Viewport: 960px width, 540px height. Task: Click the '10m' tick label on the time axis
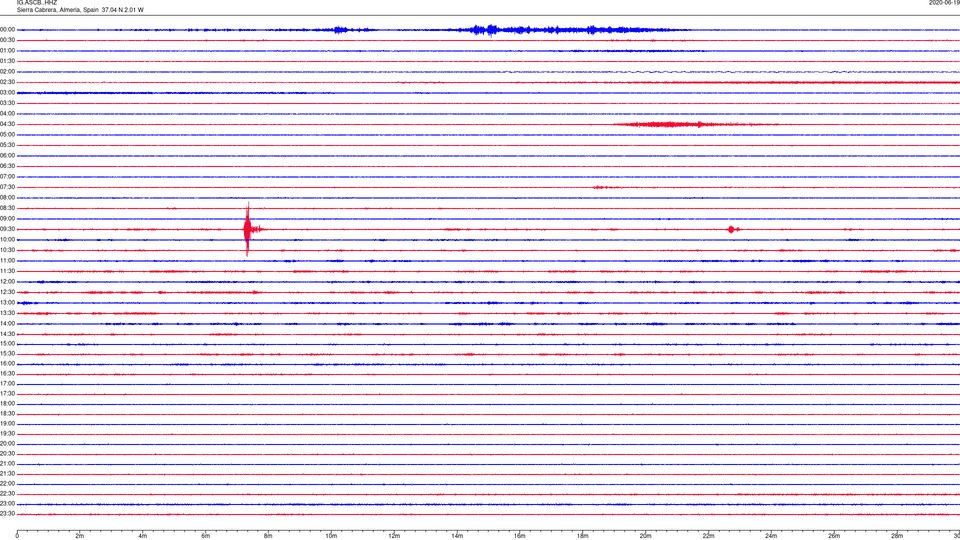(331, 536)
